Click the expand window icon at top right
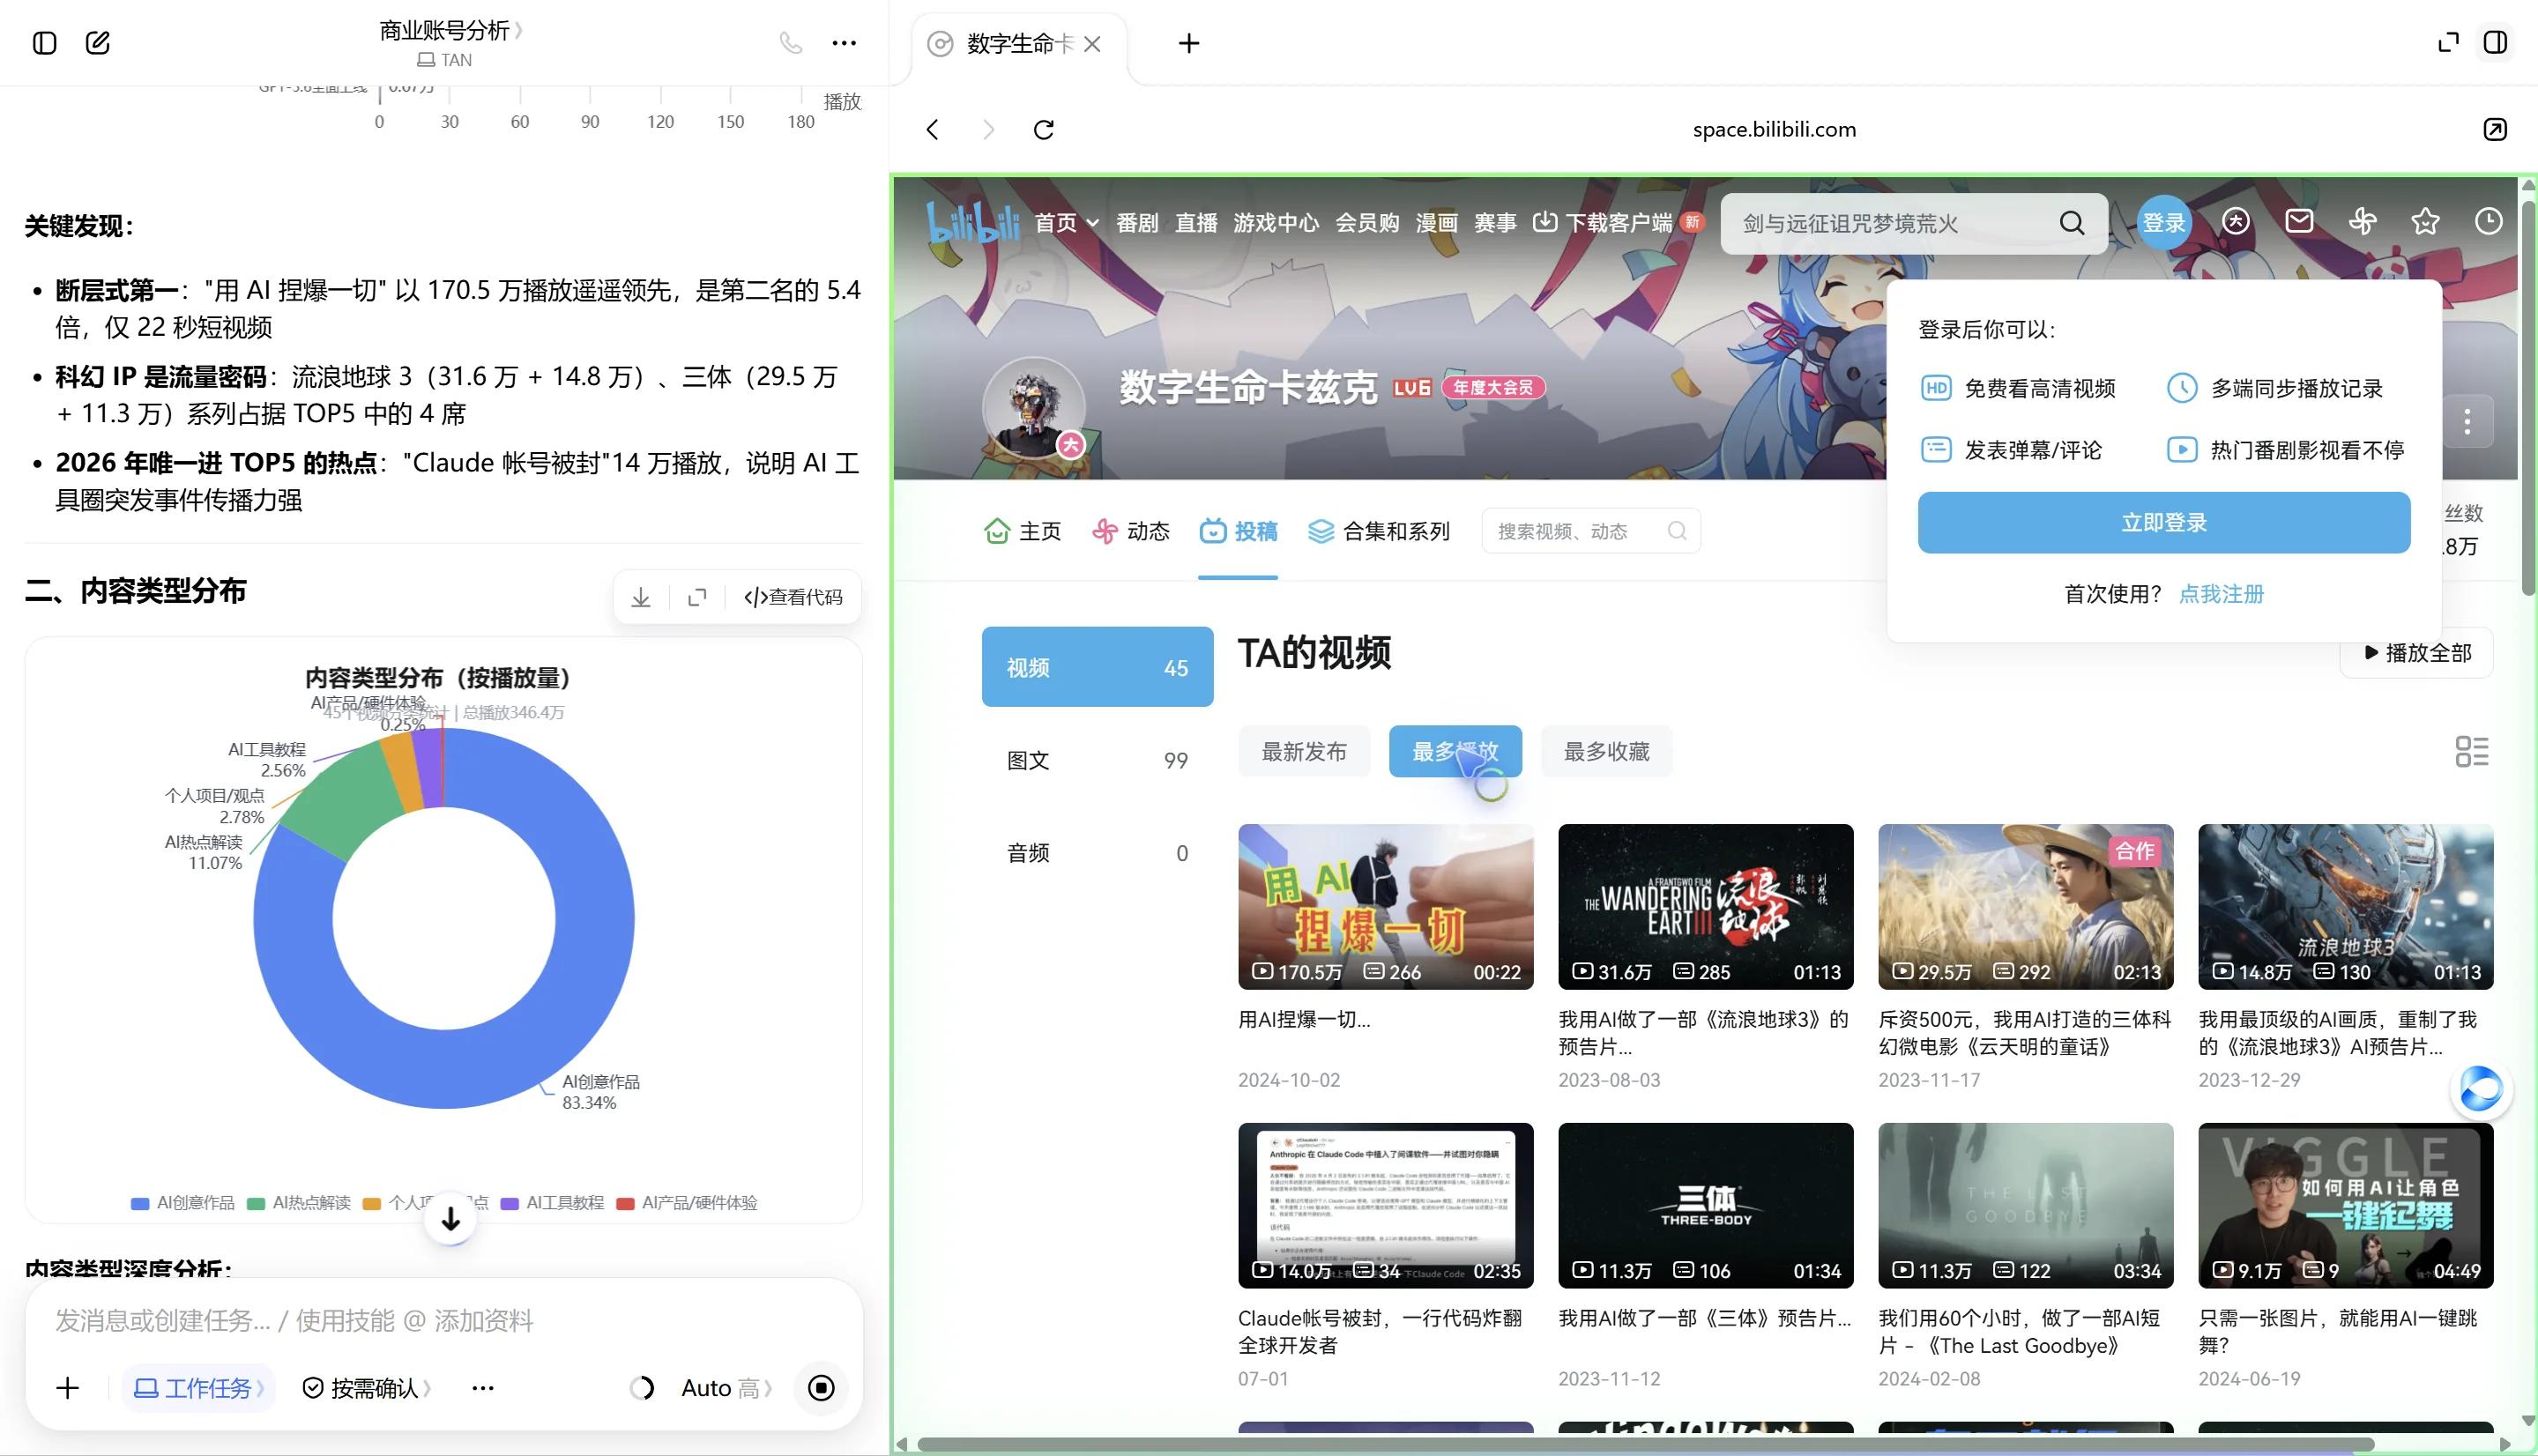 click(x=2448, y=43)
